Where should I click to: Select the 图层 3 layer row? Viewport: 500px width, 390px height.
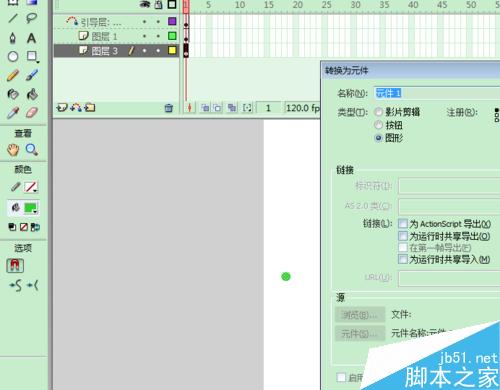(116, 51)
